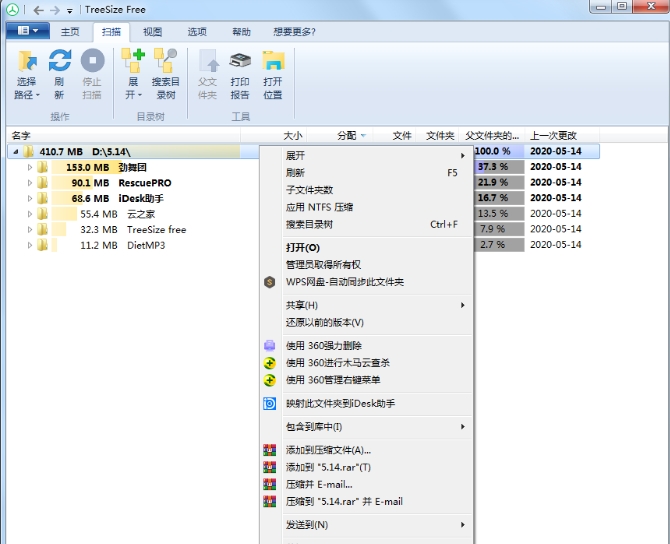Switch to the 视图 ribbon tab
670x544 pixels.
pyautogui.click(x=153, y=32)
